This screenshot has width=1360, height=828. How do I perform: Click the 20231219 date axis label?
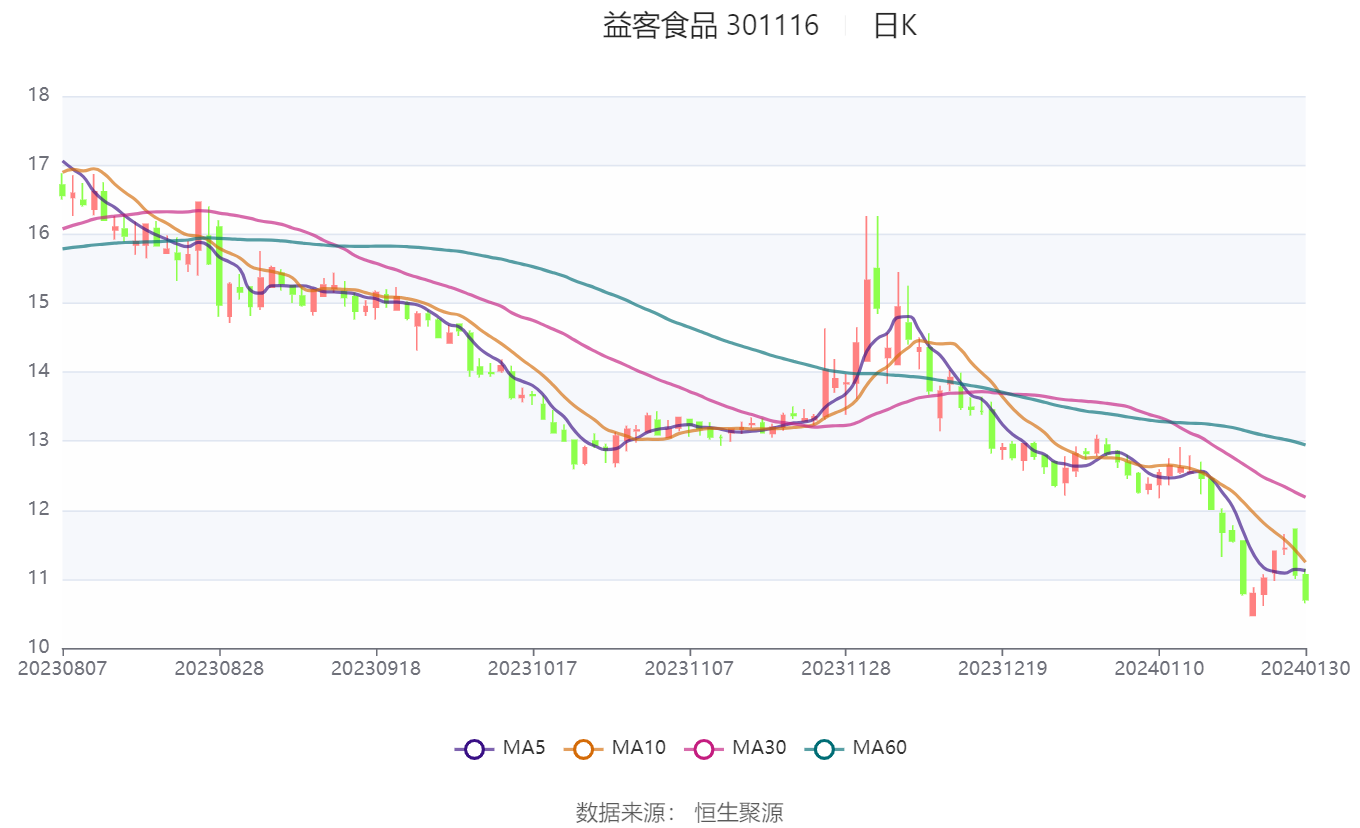1003,668
